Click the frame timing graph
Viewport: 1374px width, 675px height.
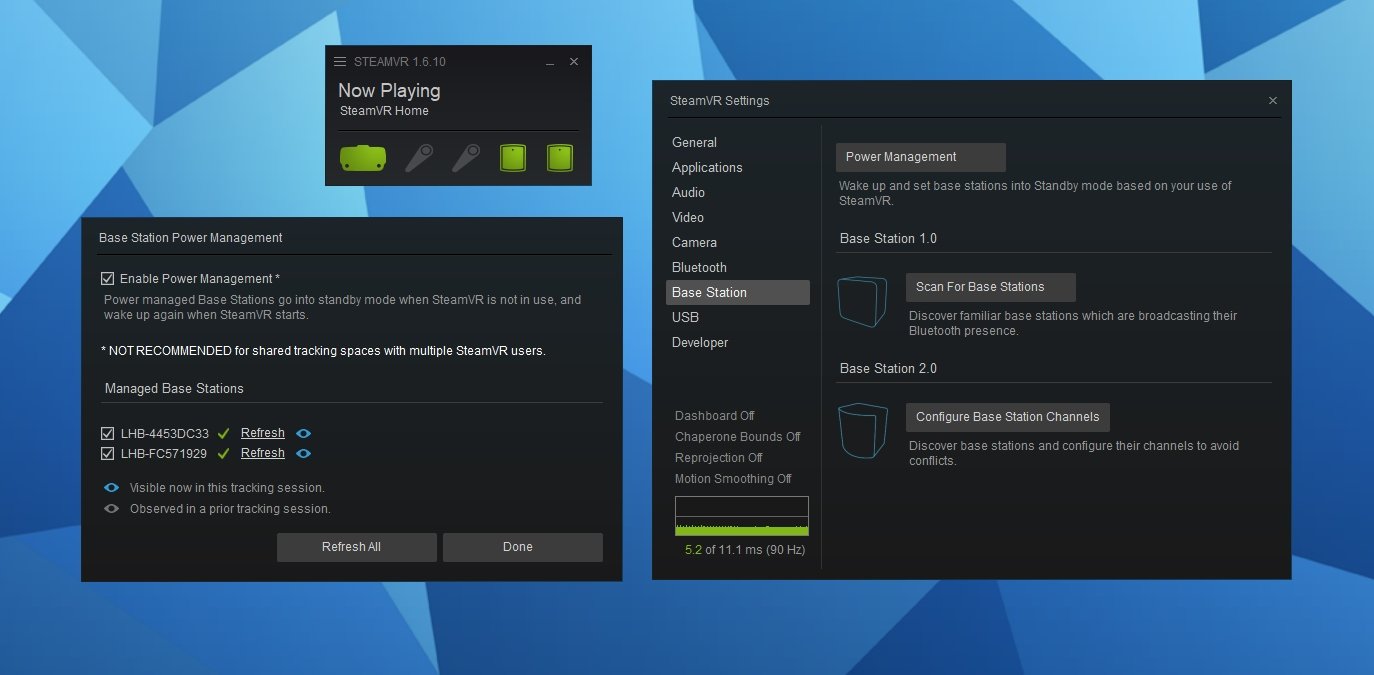click(x=742, y=516)
